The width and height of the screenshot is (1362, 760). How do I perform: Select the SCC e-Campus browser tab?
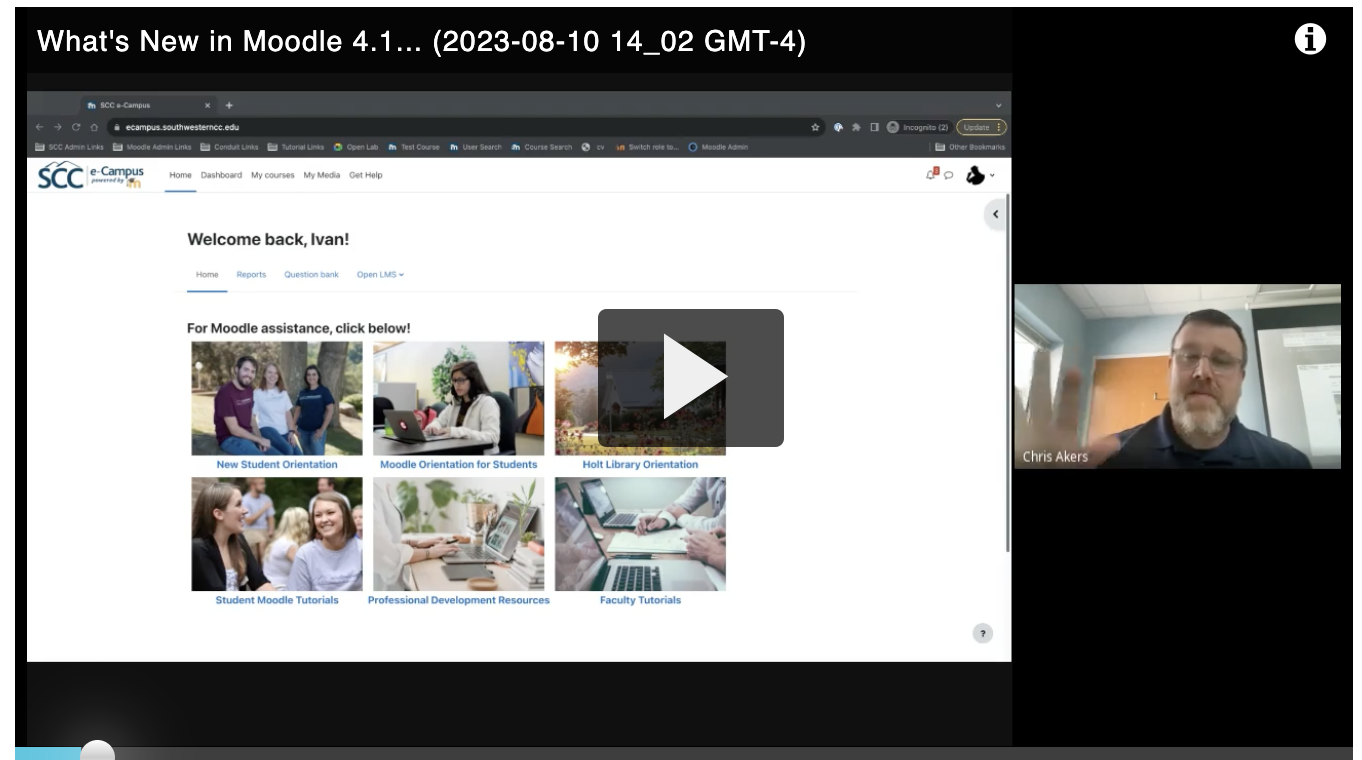click(x=149, y=105)
